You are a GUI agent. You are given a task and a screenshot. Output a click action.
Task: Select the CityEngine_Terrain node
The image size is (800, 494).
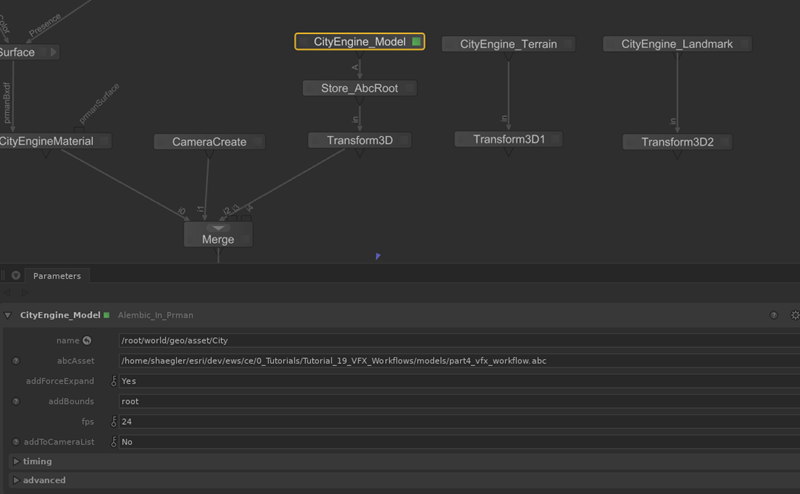click(507, 44)
